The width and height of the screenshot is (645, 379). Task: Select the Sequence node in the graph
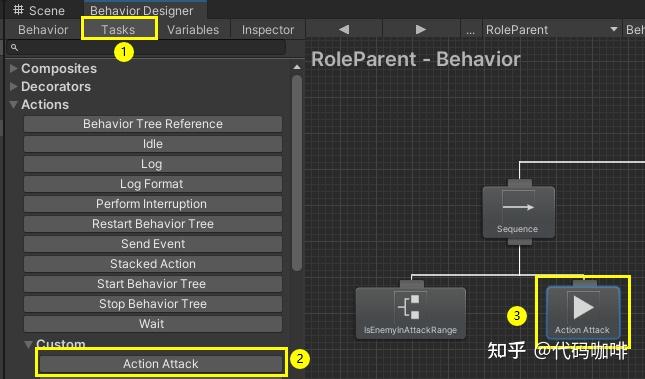tap(518, 212)
